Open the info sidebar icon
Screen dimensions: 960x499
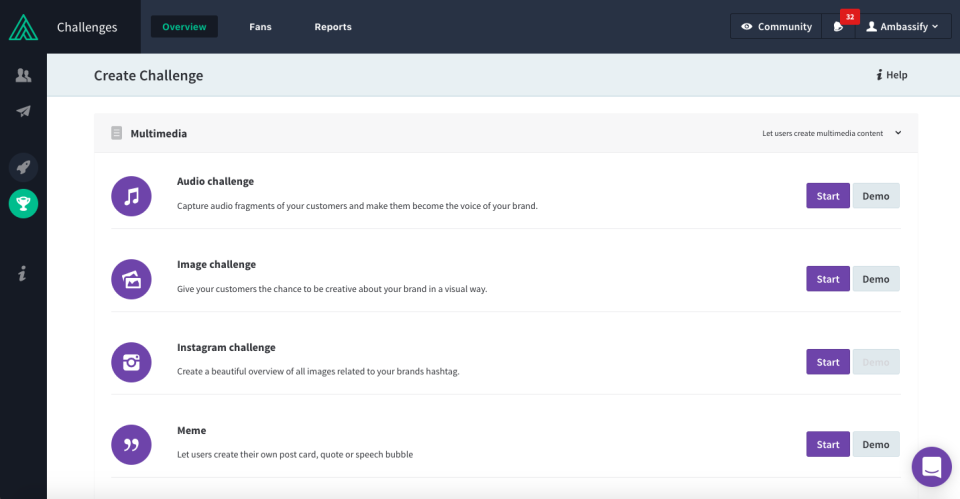tap(23, 273)
